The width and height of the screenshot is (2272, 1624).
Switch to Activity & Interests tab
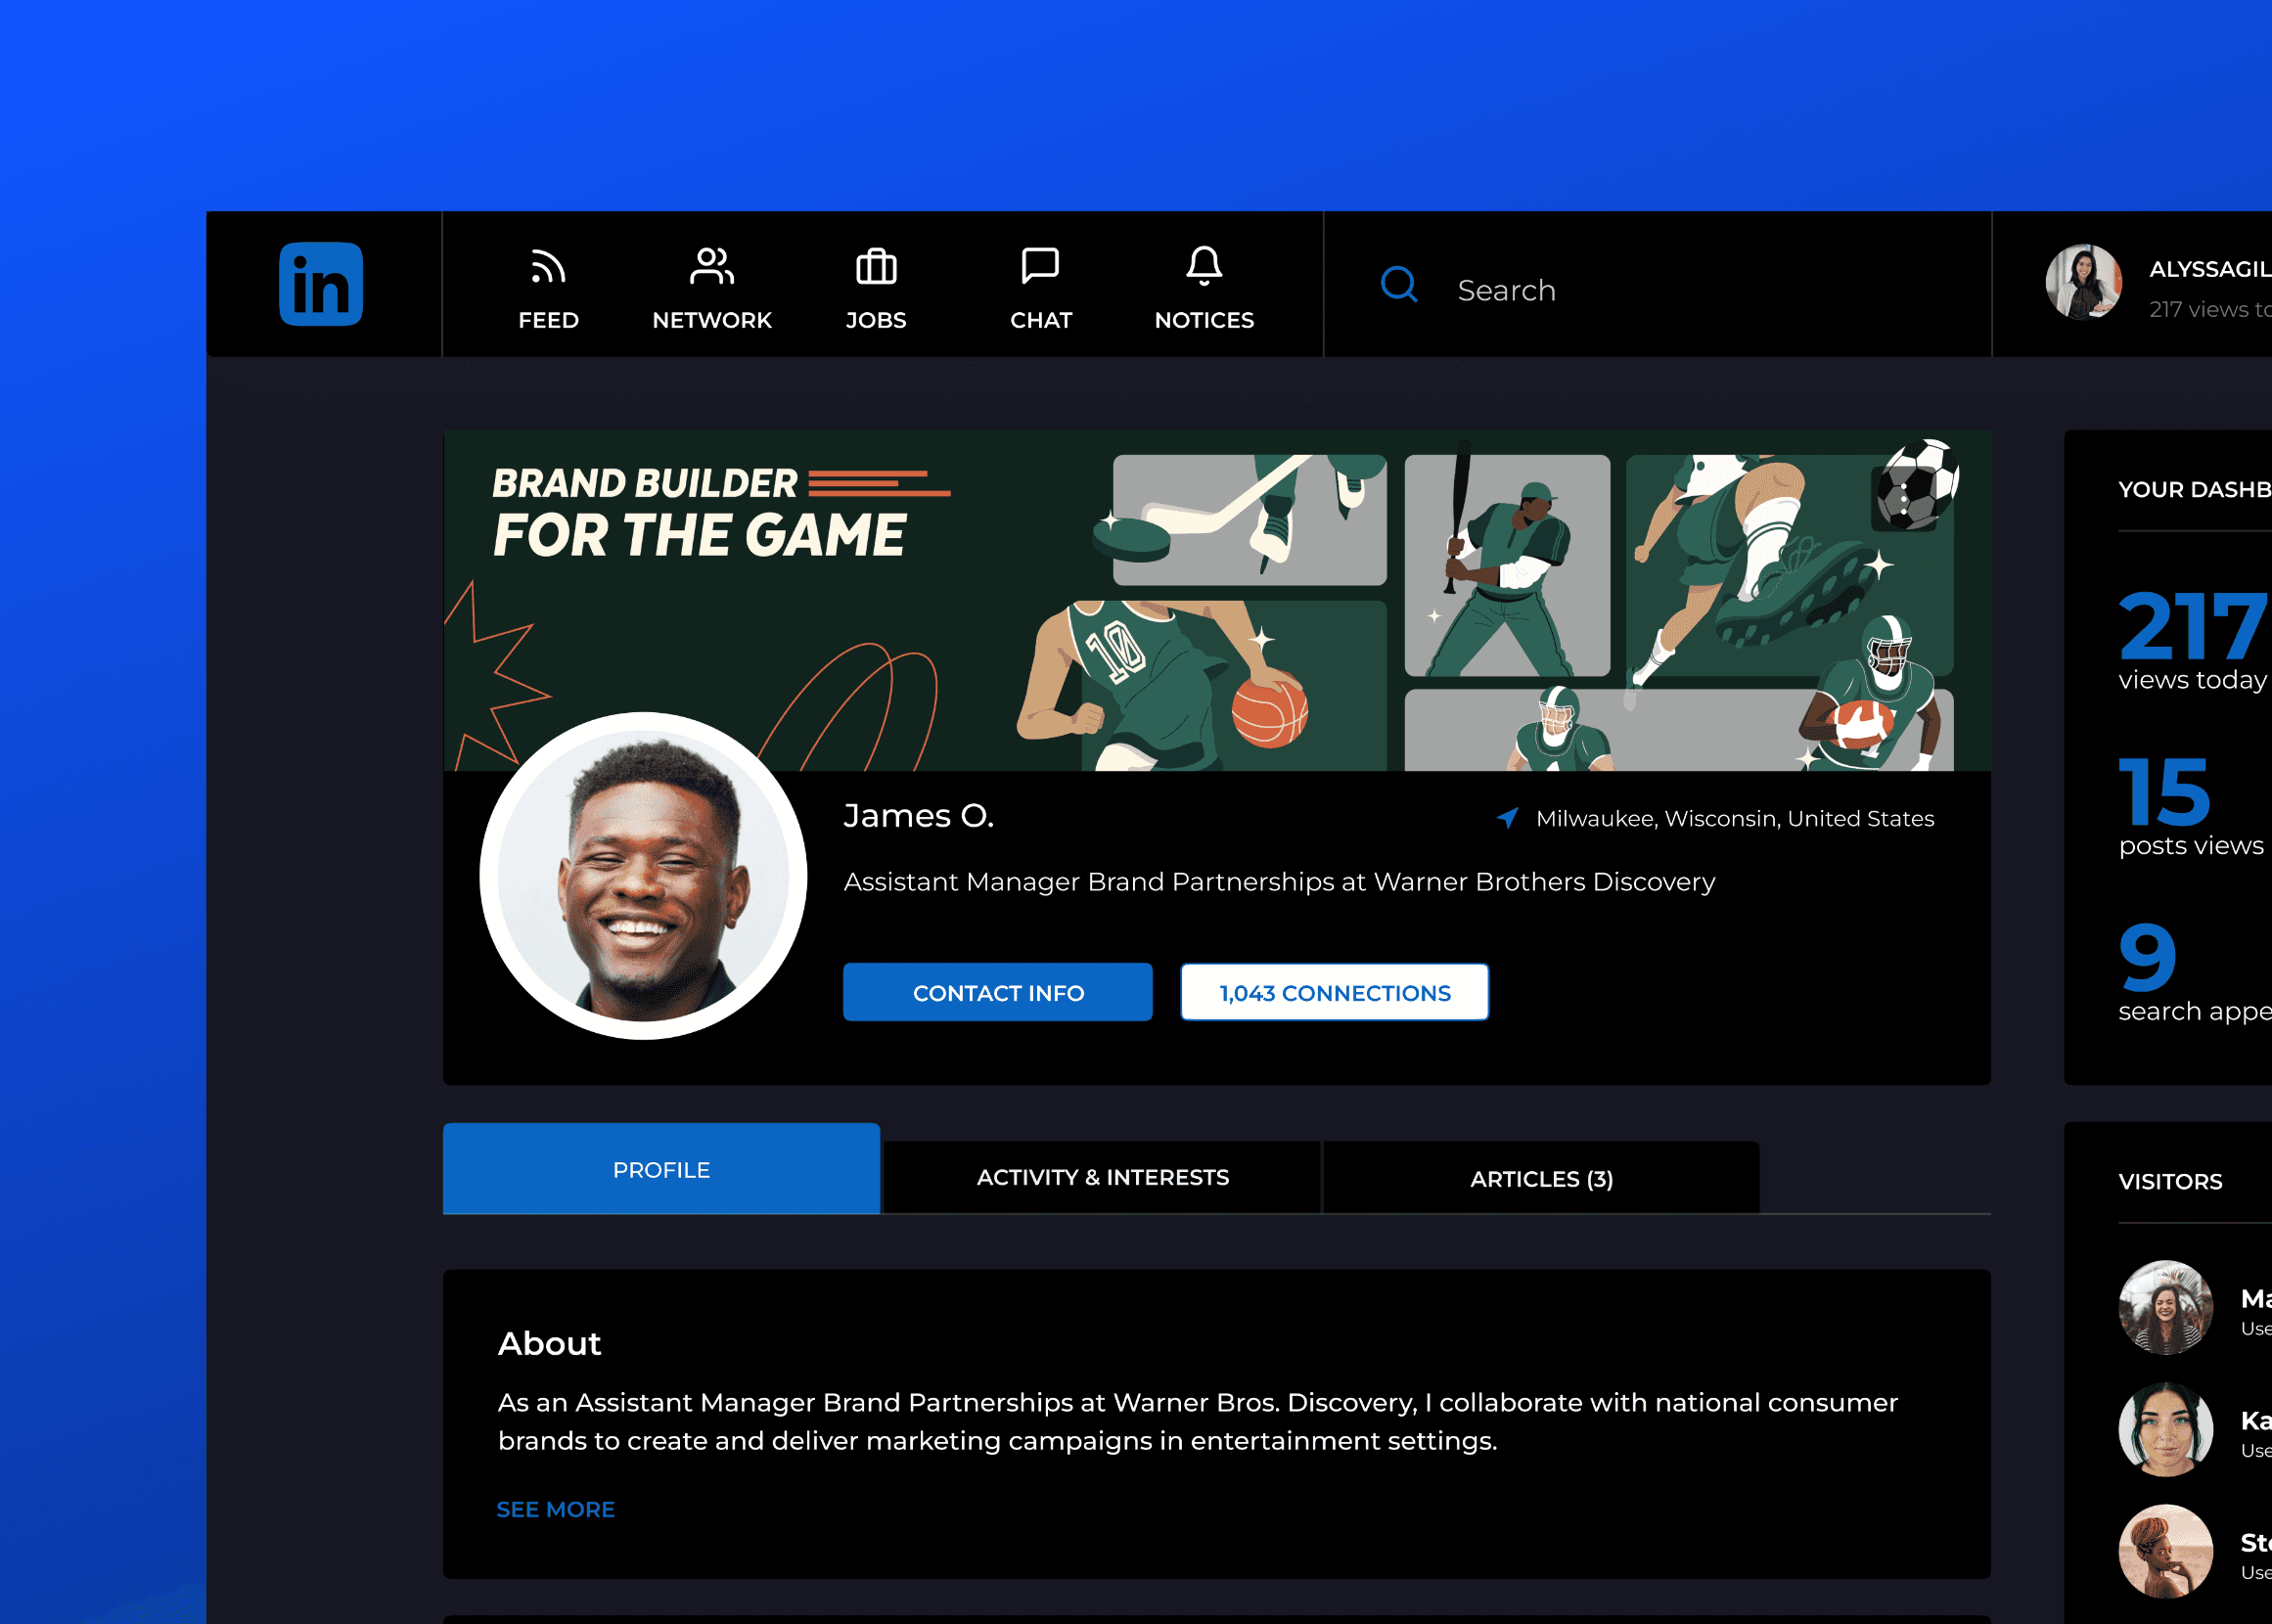coord(1102,1178)
